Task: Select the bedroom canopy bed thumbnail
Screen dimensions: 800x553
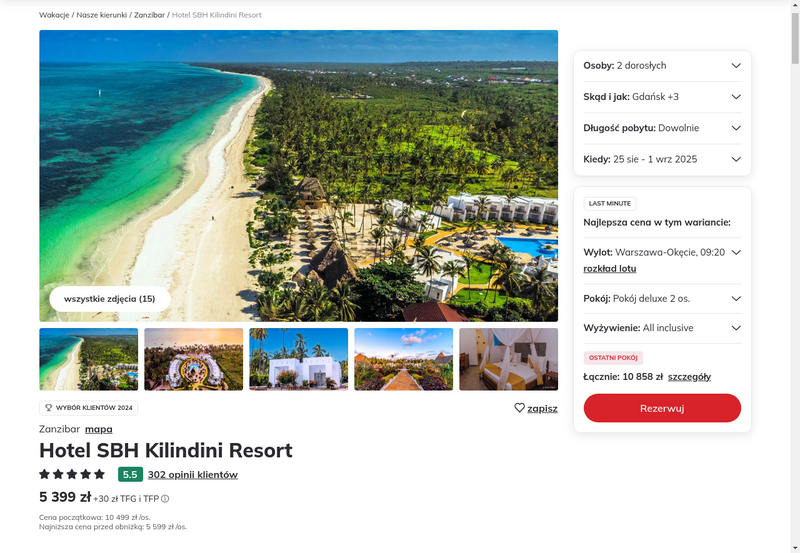Action: [508, 359]
